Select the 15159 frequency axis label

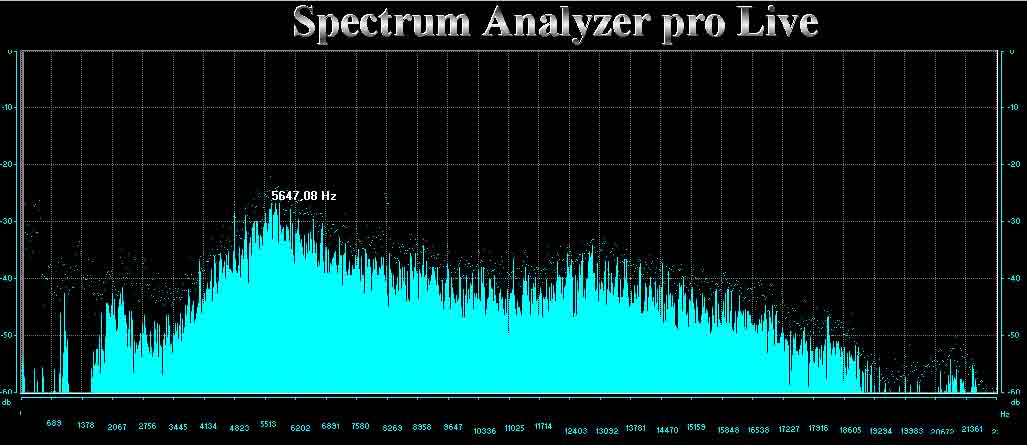[x=697, y=427]
